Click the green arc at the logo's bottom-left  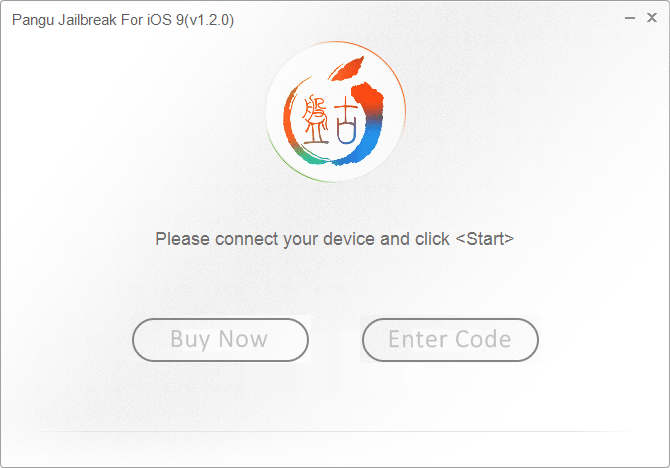click(x=293, y=163)
